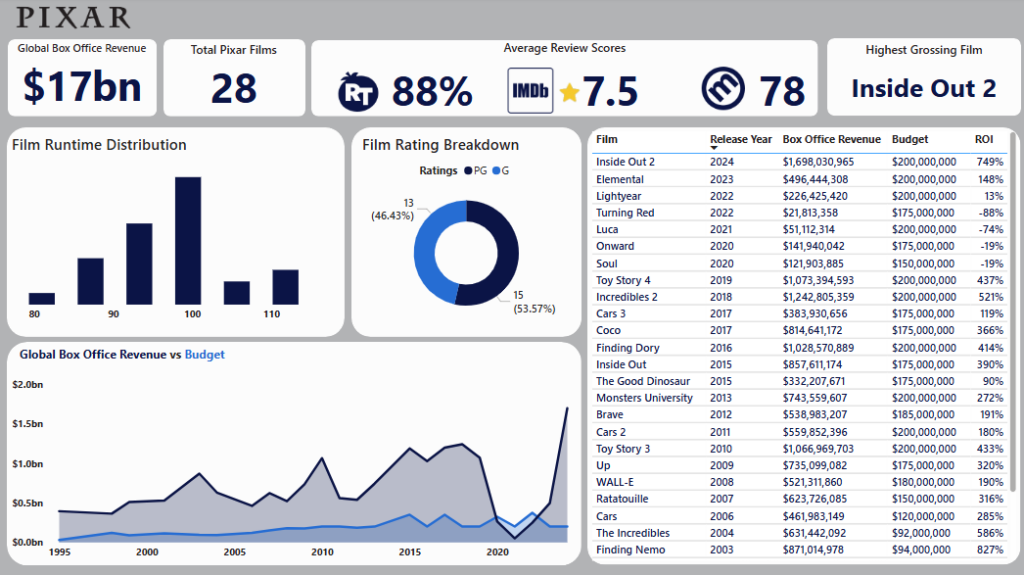Click the G legend marker
The height and width of the screenshot is (575, 1024).
coord(496,171)
